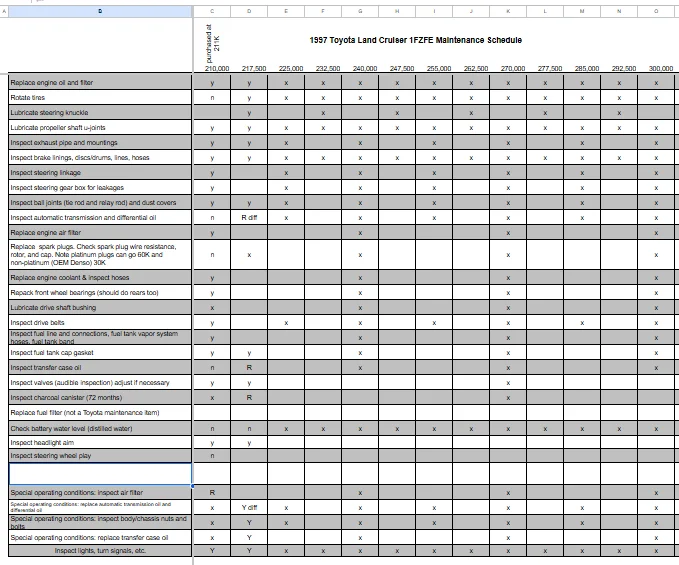Select 217,500 'n' cell in battery water level row
The width and height of the screenshot is (679, 565).
click(x=249, y=429)
